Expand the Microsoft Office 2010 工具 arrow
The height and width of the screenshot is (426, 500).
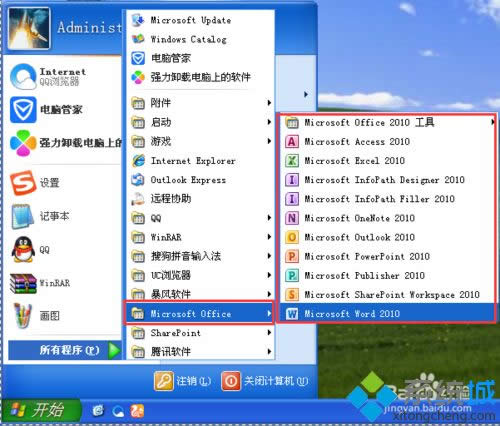point(492,122)
